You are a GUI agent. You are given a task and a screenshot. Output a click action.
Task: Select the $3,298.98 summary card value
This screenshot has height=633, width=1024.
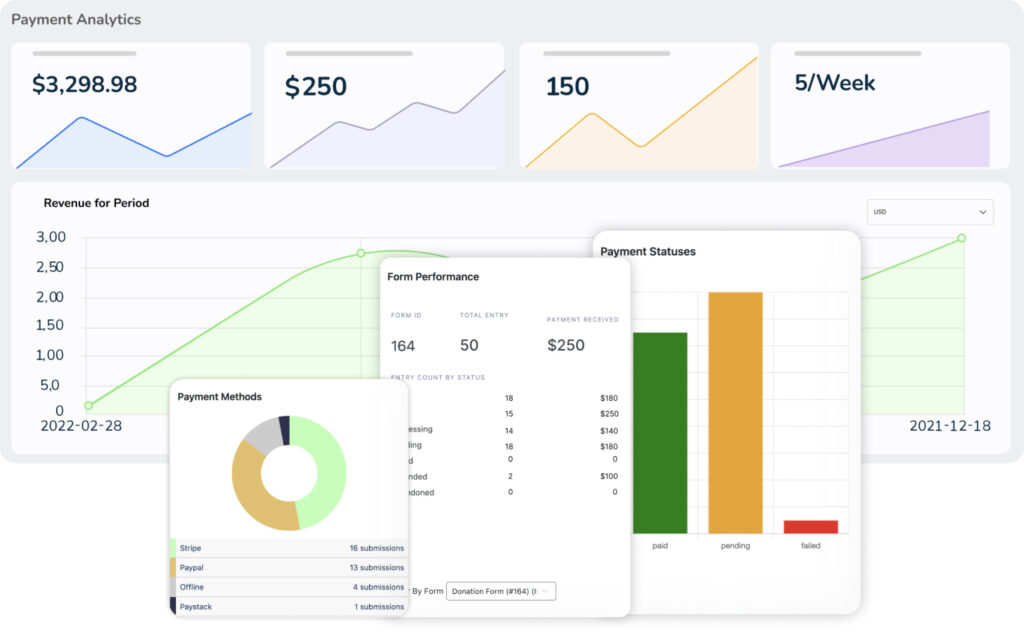tap(84, 84)
